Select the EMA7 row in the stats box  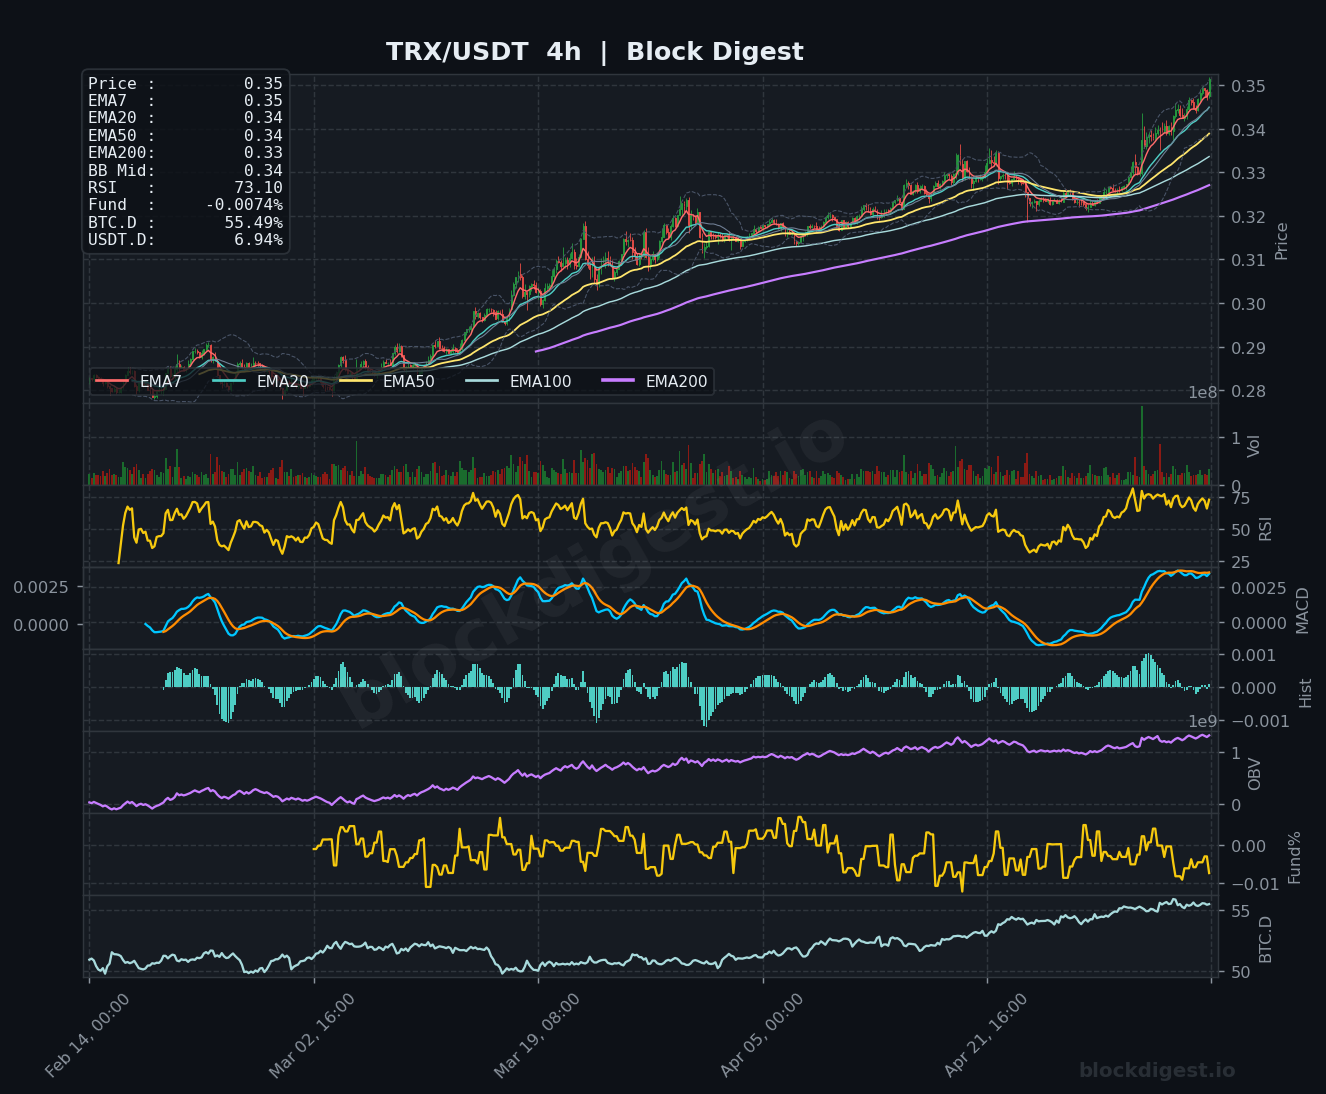pyautogui.click(x=185, y=101)
